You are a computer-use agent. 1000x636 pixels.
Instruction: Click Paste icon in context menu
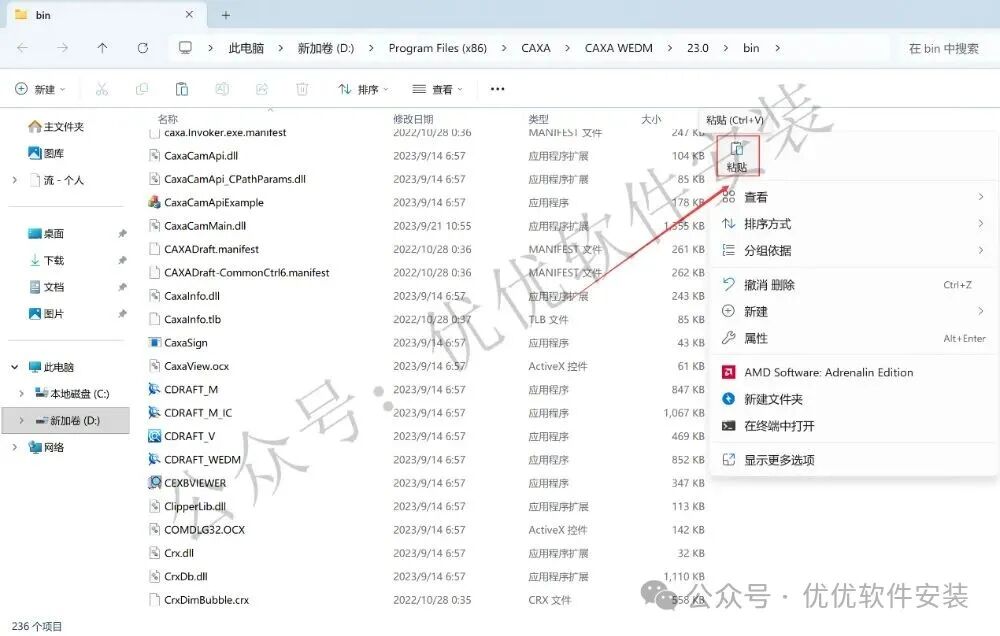737,155
